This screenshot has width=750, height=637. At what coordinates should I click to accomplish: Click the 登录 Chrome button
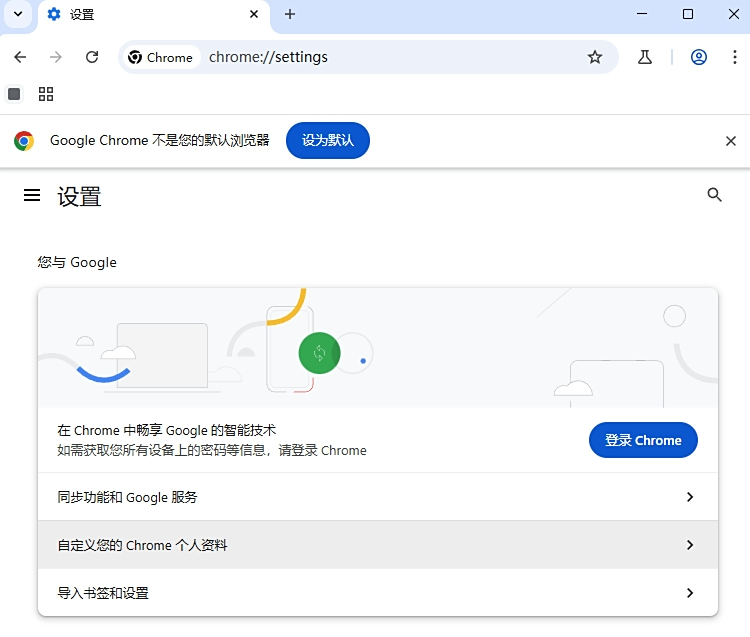(x=643, y=440)
